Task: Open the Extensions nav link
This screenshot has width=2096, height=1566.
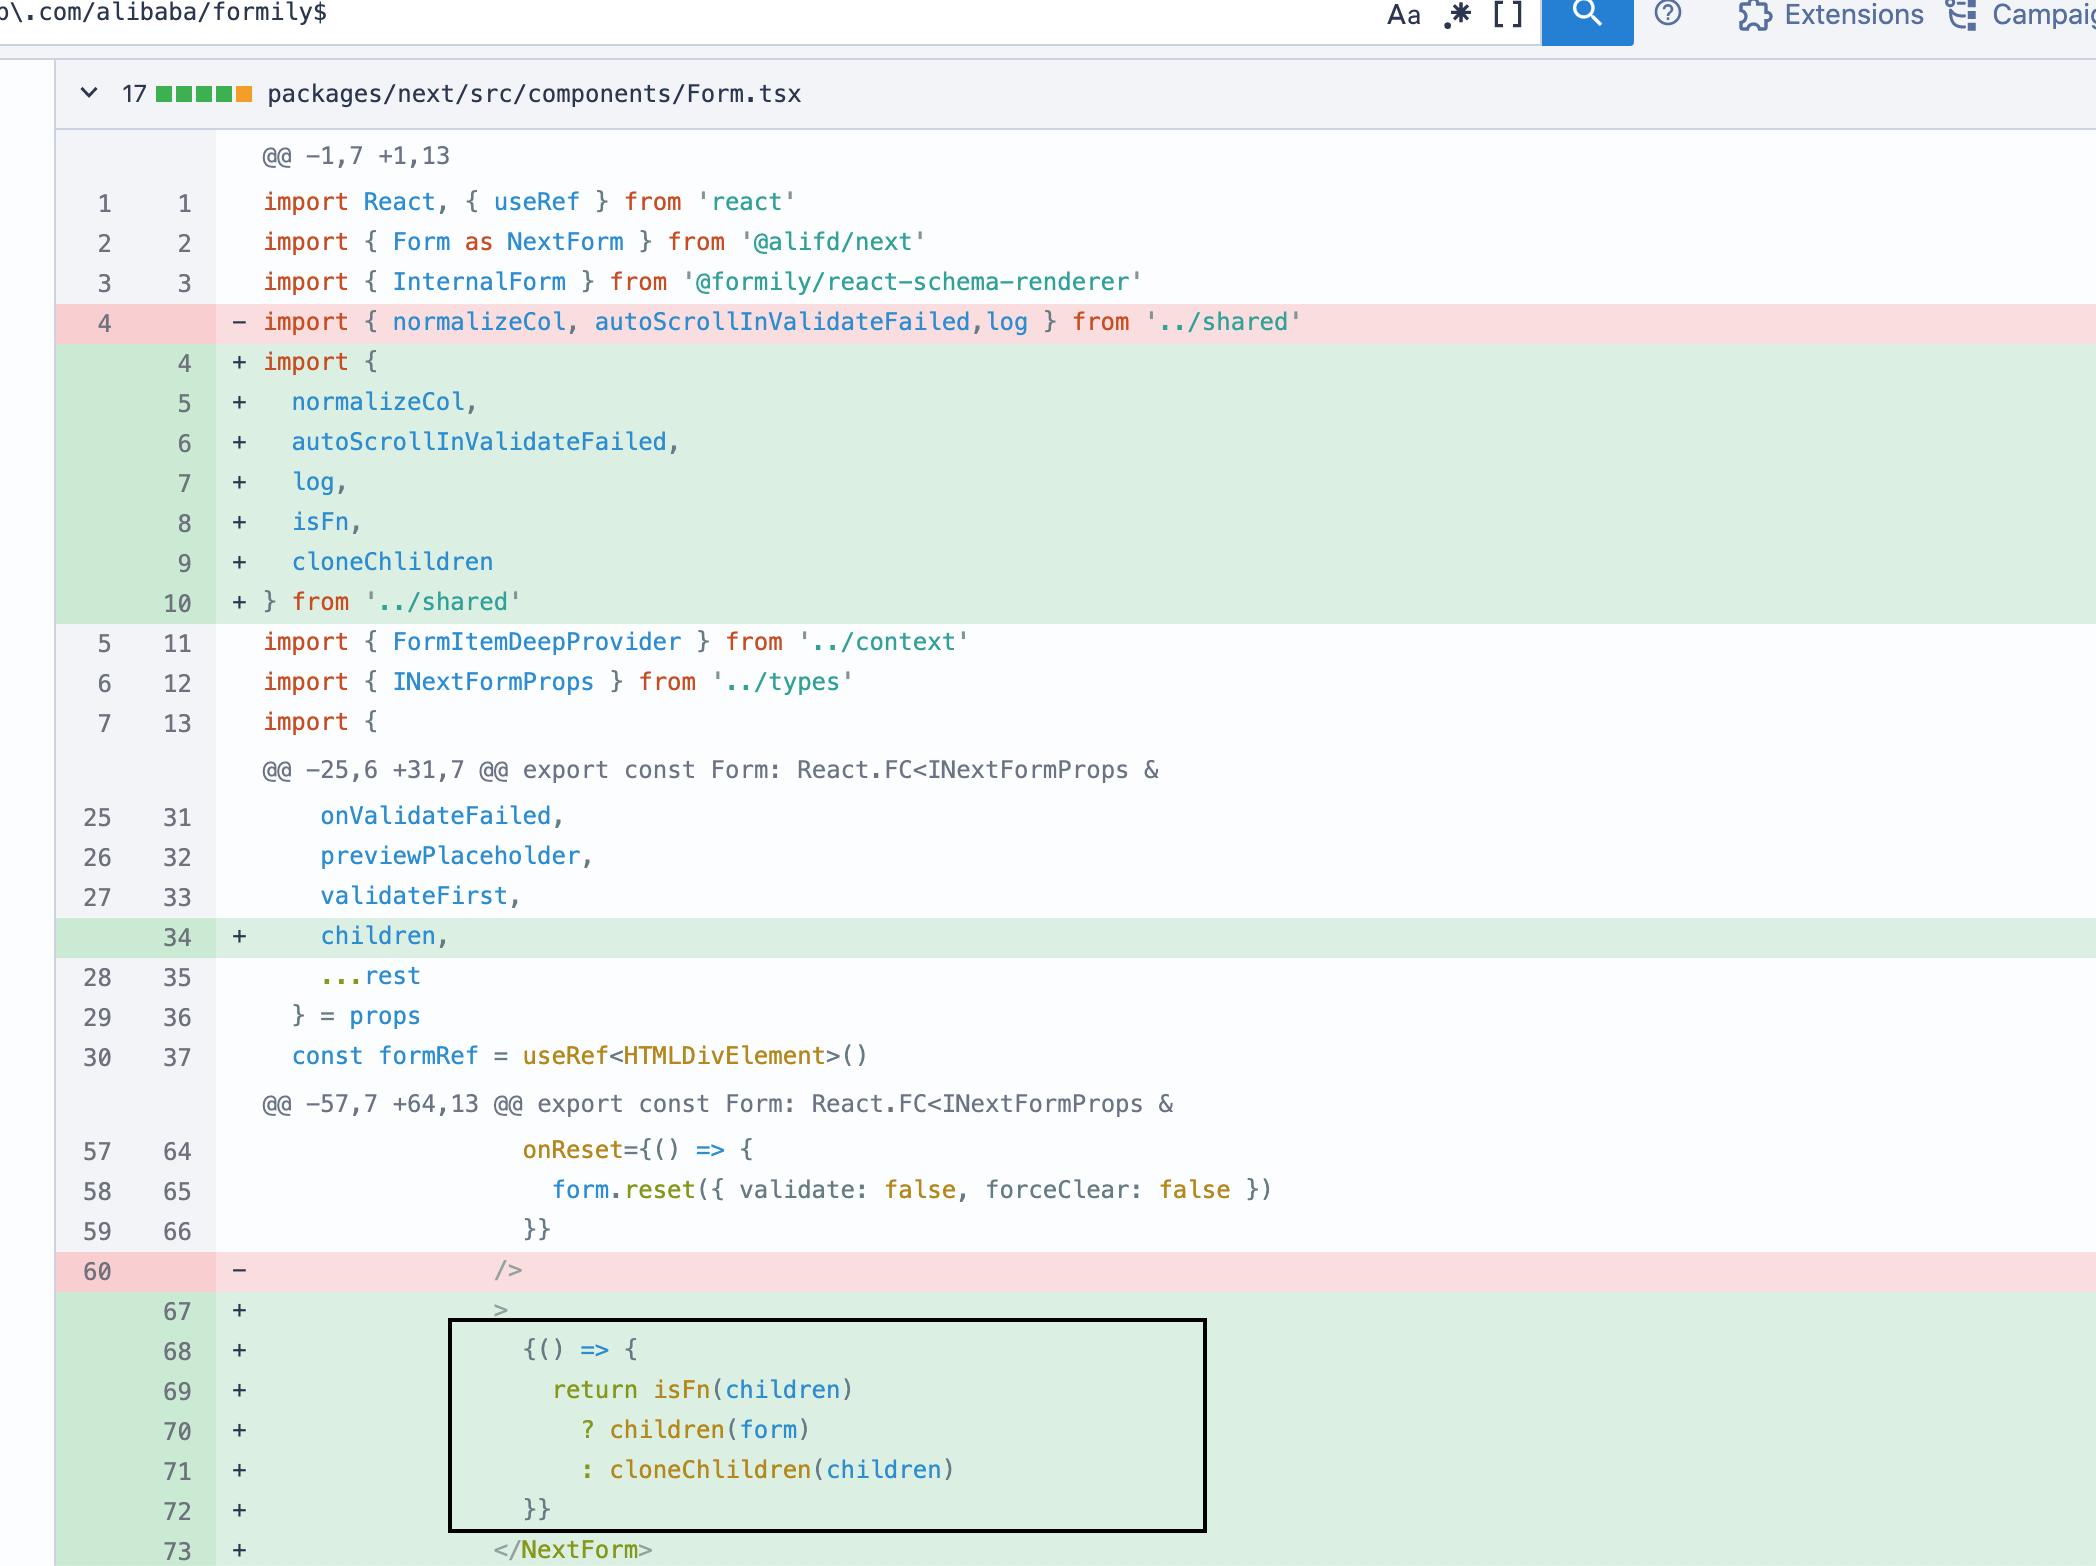Action: (x=1853, y=15)
